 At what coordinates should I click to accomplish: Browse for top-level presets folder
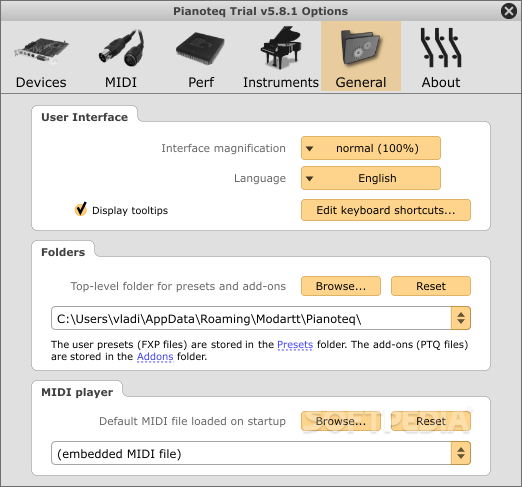click(x=341, y=286)
